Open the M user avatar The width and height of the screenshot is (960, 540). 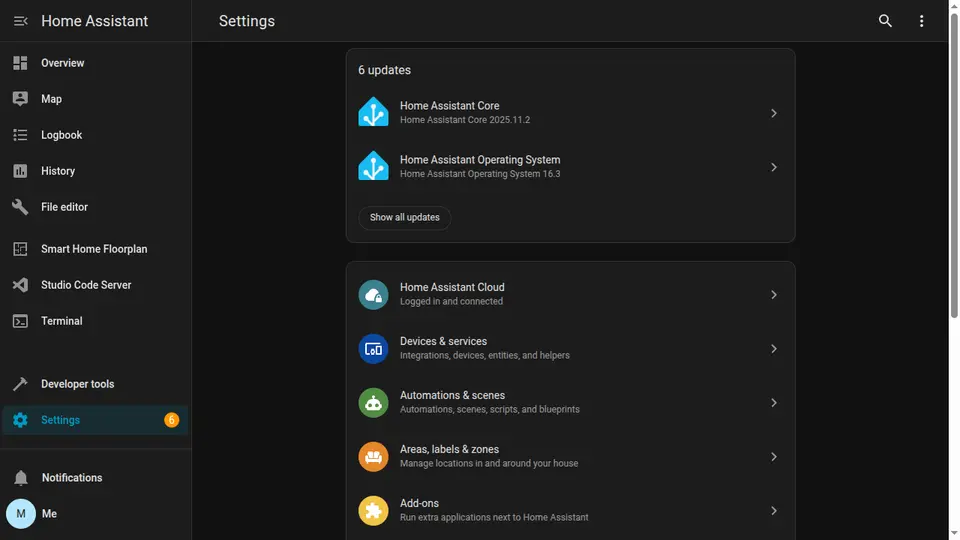click(21, 514)
